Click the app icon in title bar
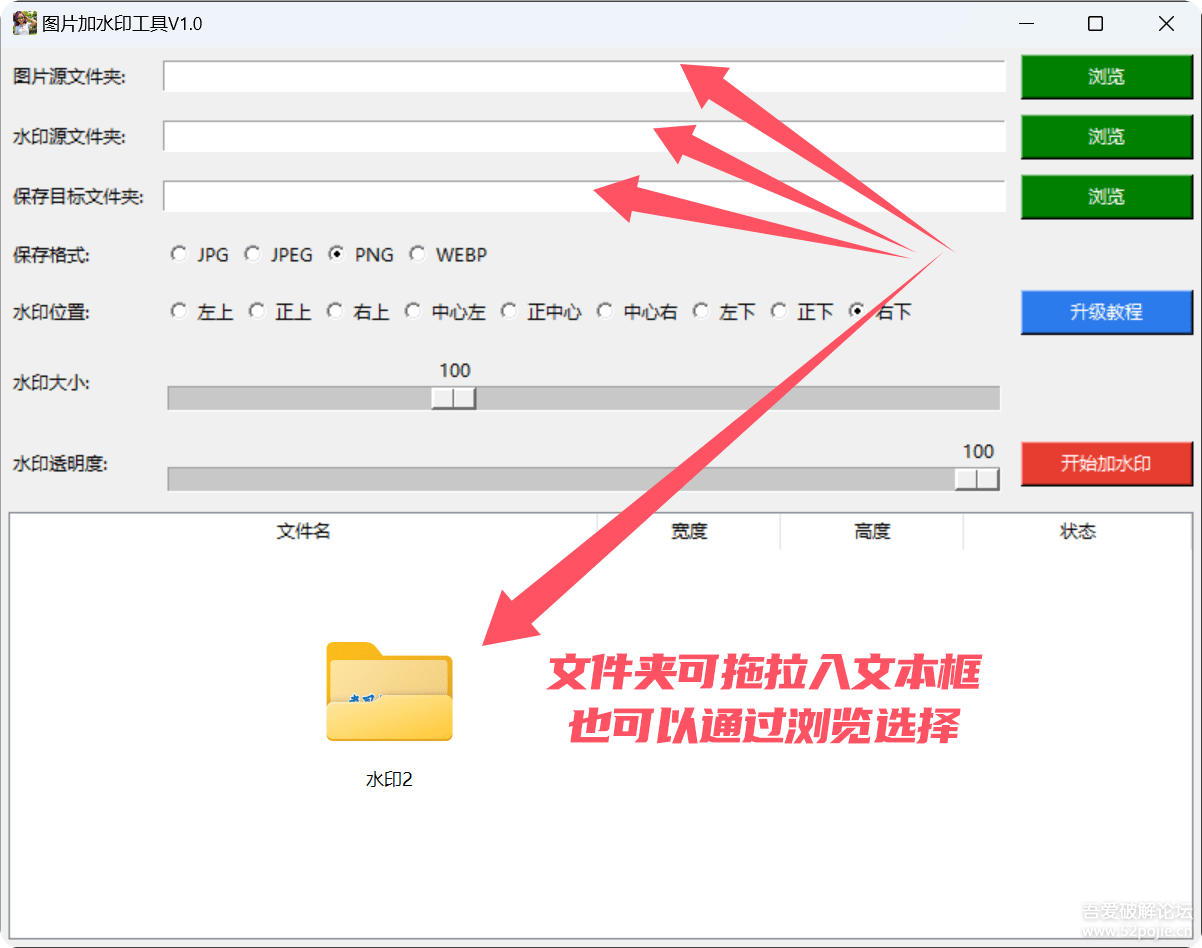 pos(25,23)
